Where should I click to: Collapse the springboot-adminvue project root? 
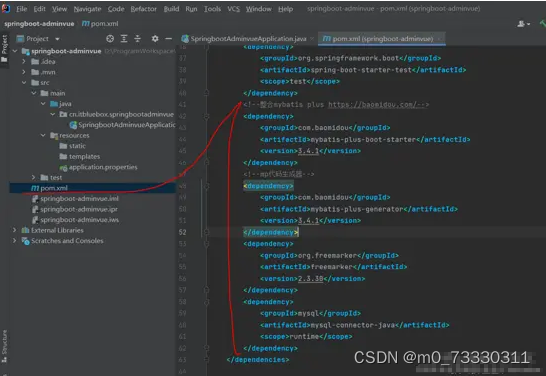[x=15, y=51]
